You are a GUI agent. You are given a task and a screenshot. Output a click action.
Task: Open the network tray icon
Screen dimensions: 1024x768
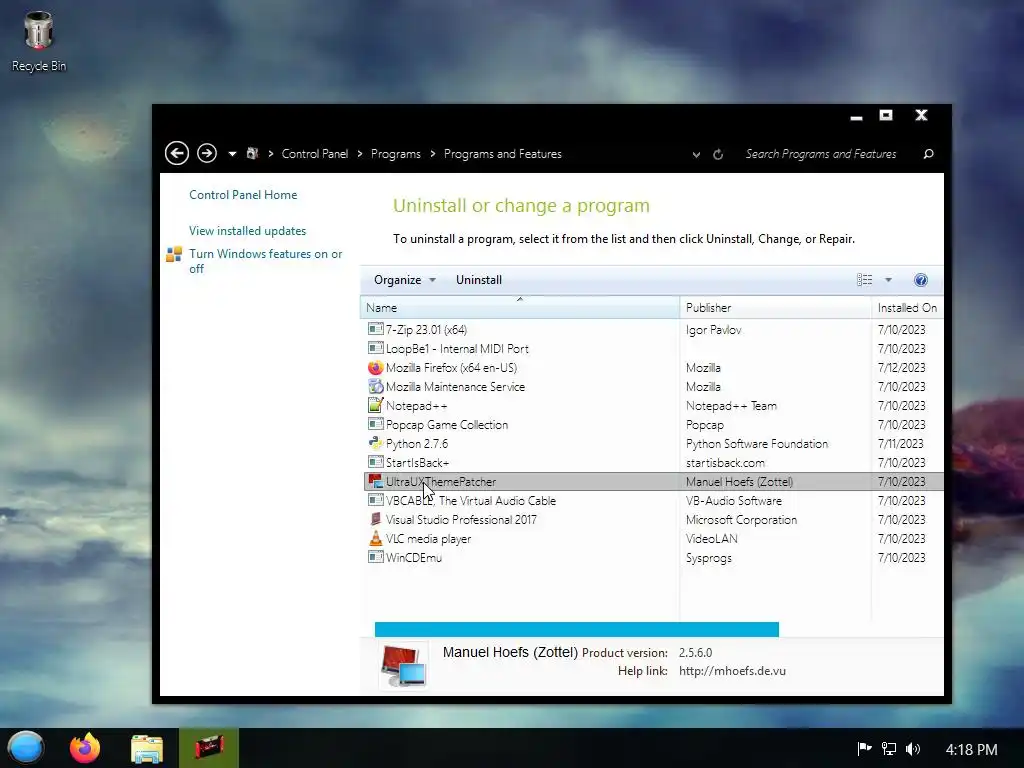[x=889, y=748]
